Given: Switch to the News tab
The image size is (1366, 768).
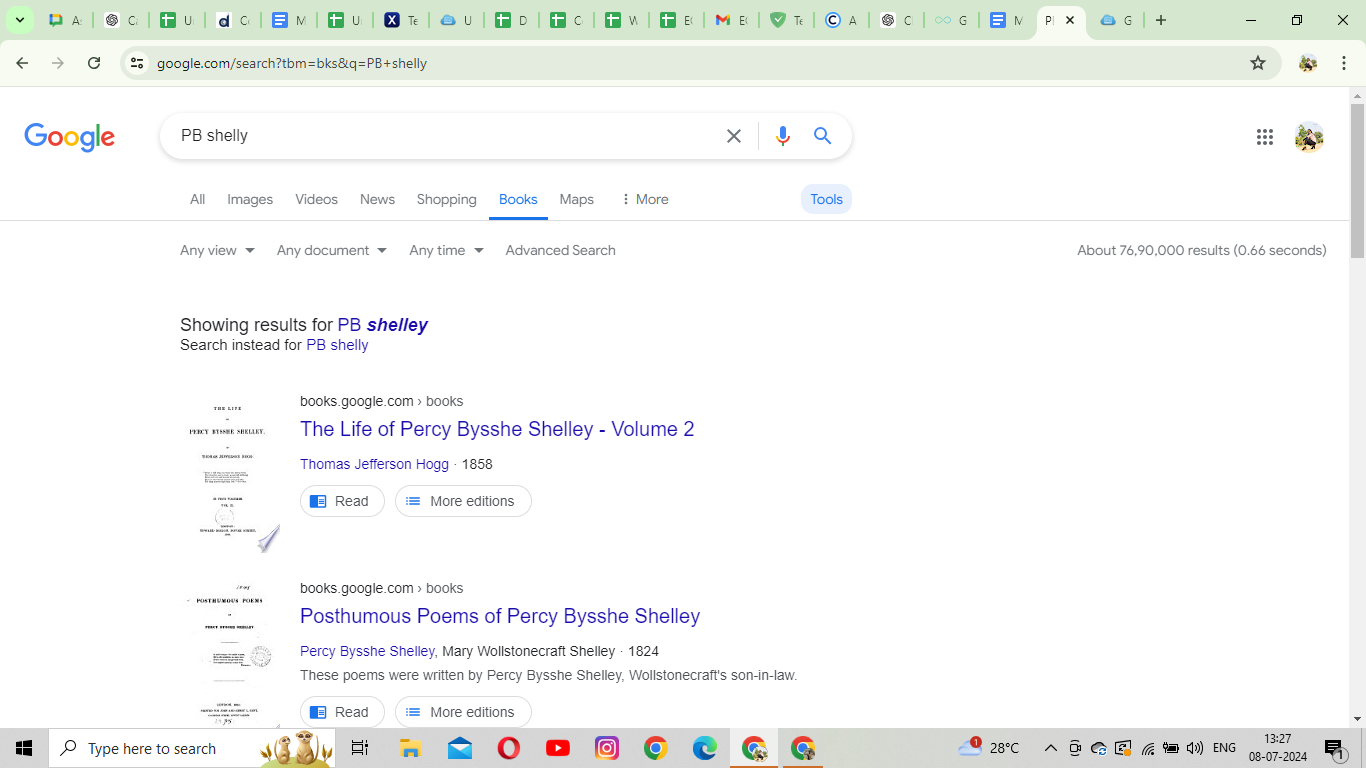Looking at the screenshot, I should tap(377, 199).
